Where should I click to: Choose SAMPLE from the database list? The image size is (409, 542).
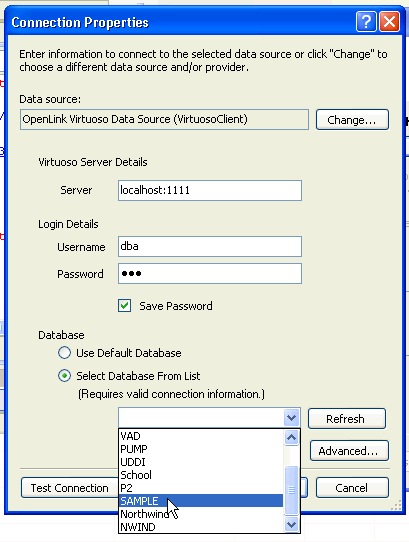pos(201,501)
